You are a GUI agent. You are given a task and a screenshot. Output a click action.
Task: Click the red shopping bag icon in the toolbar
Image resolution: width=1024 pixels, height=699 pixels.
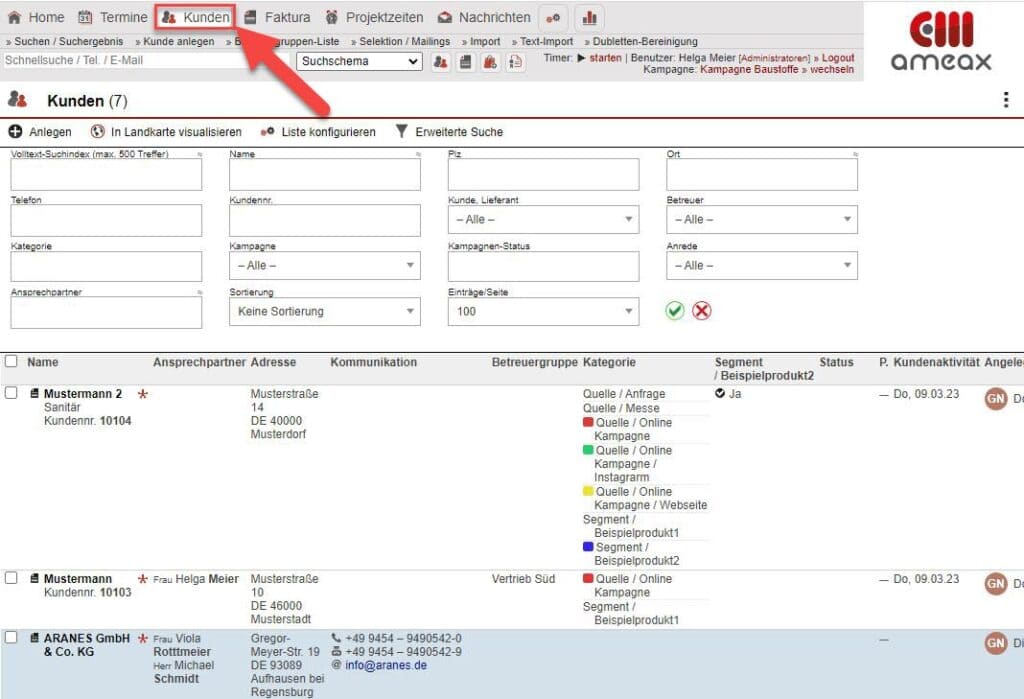click(489, 62)
